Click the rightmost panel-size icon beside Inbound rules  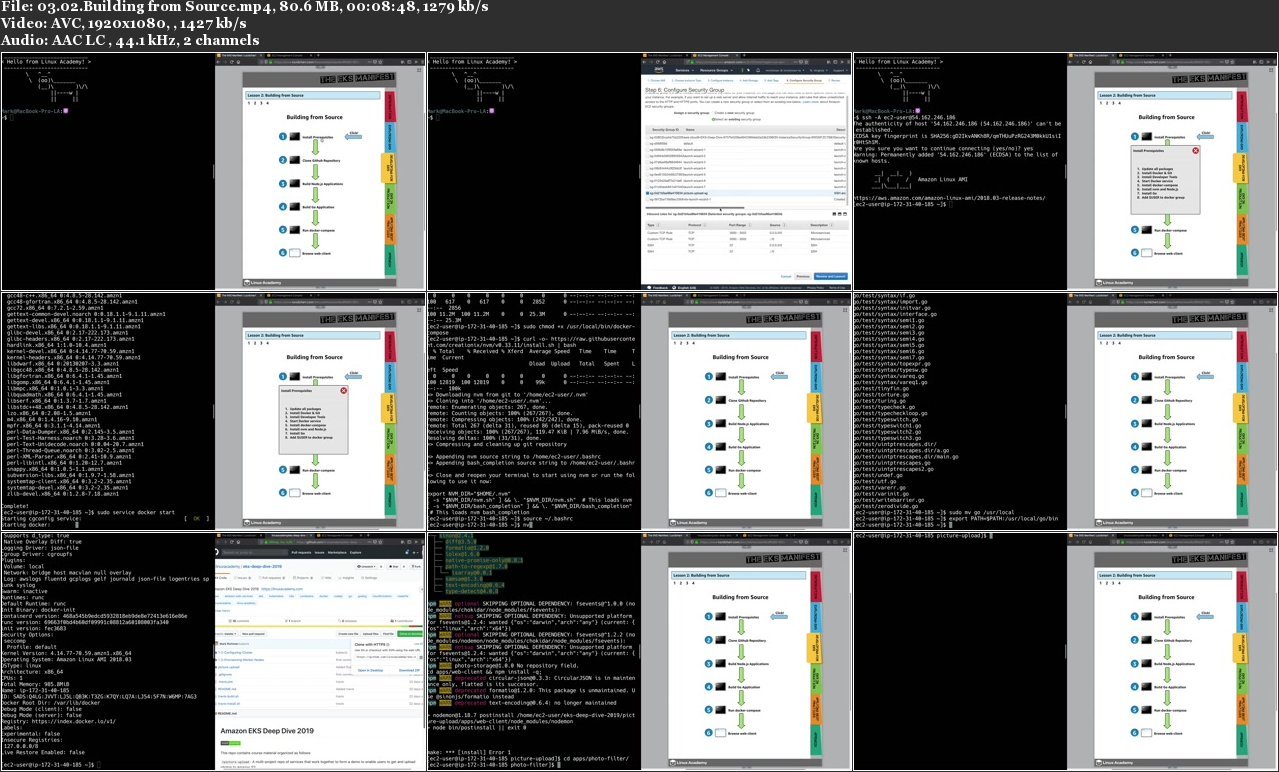pos(845,214)
